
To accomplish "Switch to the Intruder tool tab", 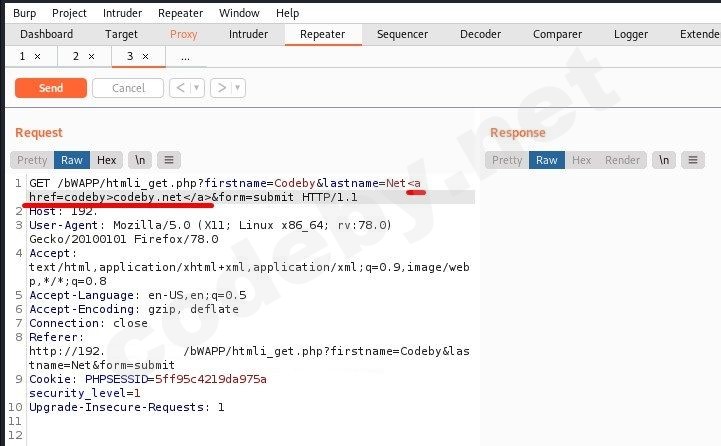I will tap(248, 34).
